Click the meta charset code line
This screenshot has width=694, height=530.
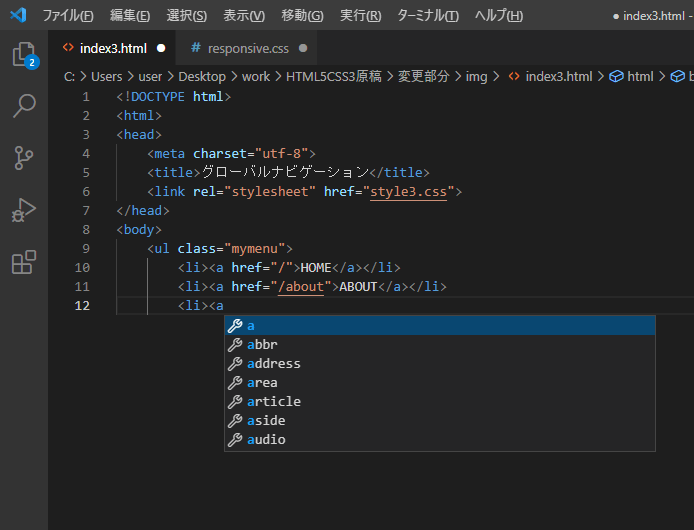pyautogui.click(x=231, y=154)
